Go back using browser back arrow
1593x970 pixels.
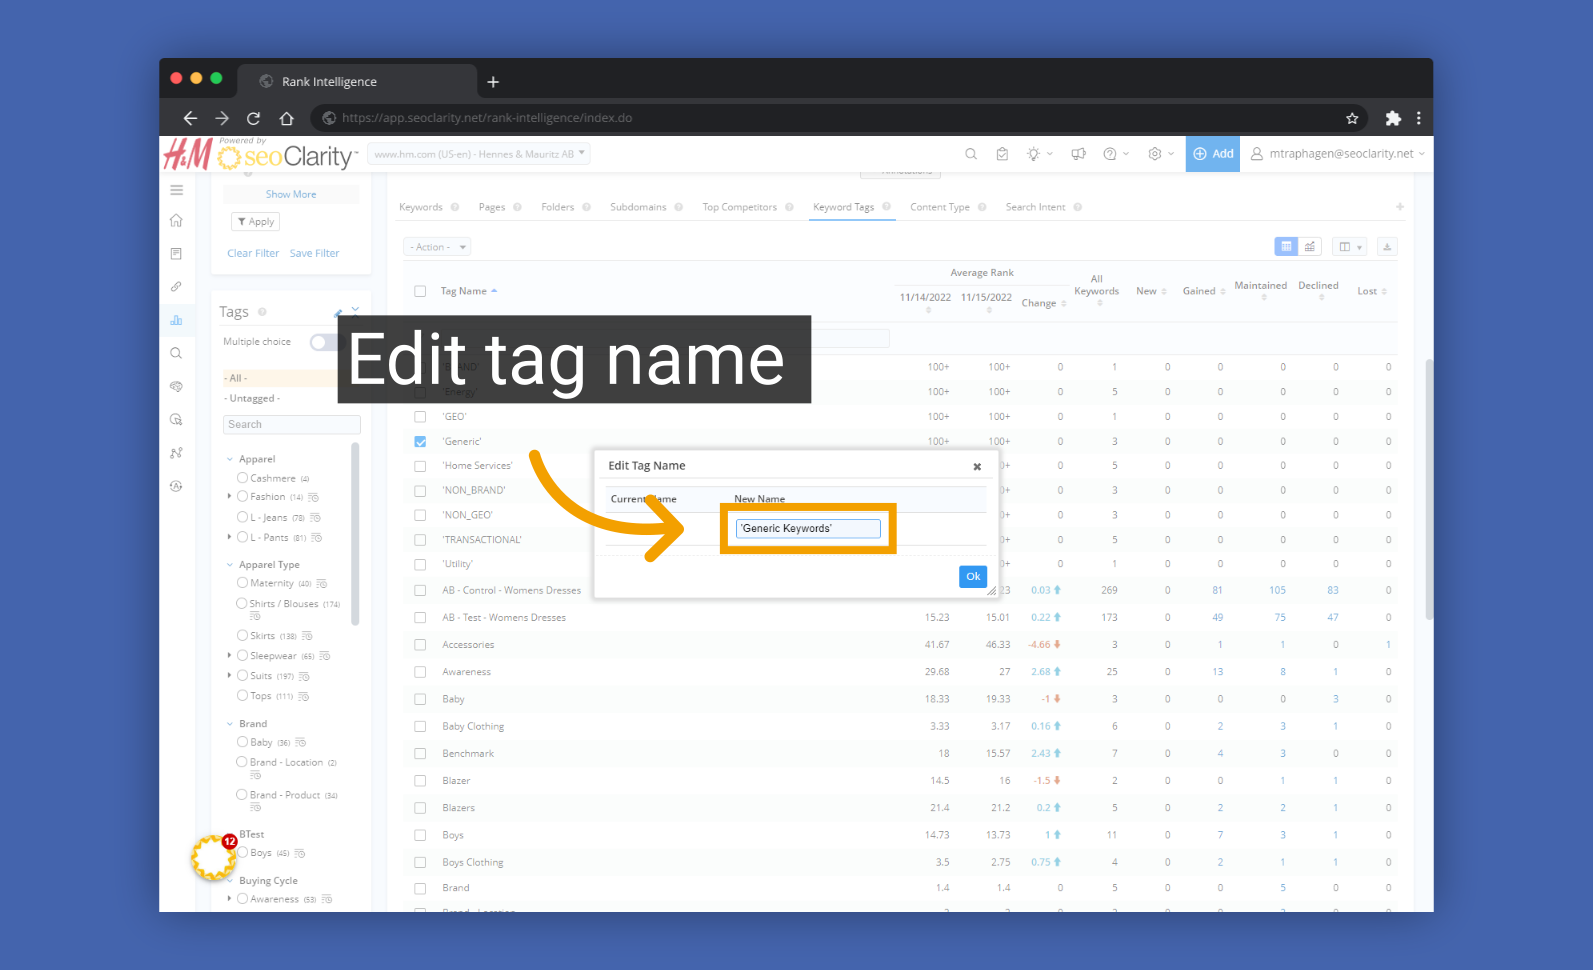tap(190, 118)
